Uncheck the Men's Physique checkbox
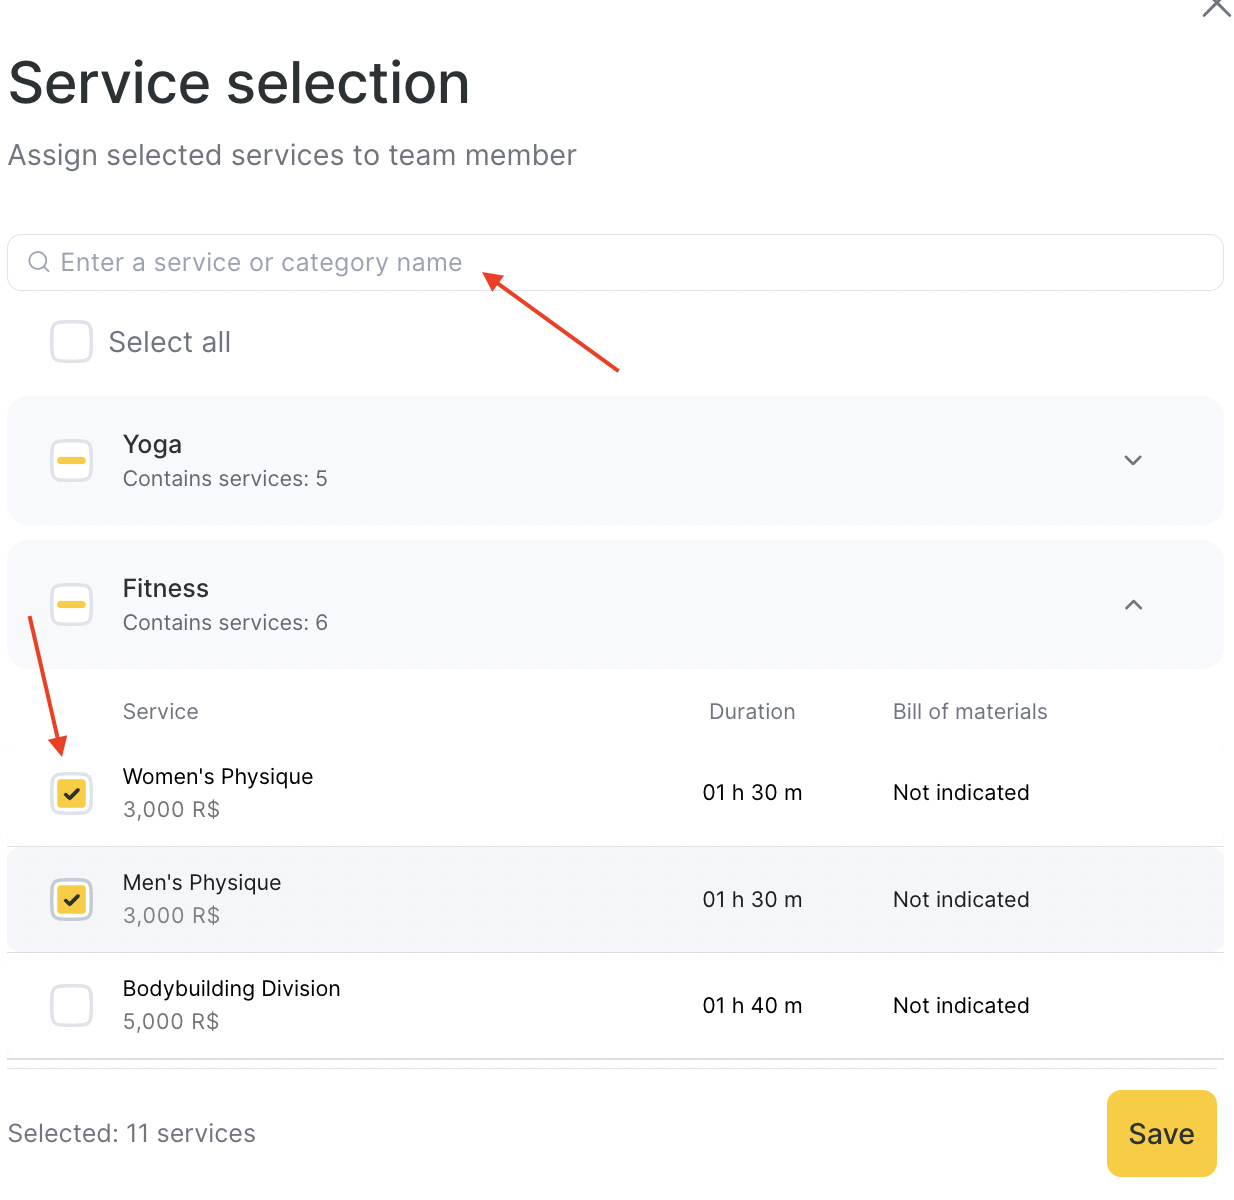The width and height of the screenshot is (1234, 1200). 72,900
